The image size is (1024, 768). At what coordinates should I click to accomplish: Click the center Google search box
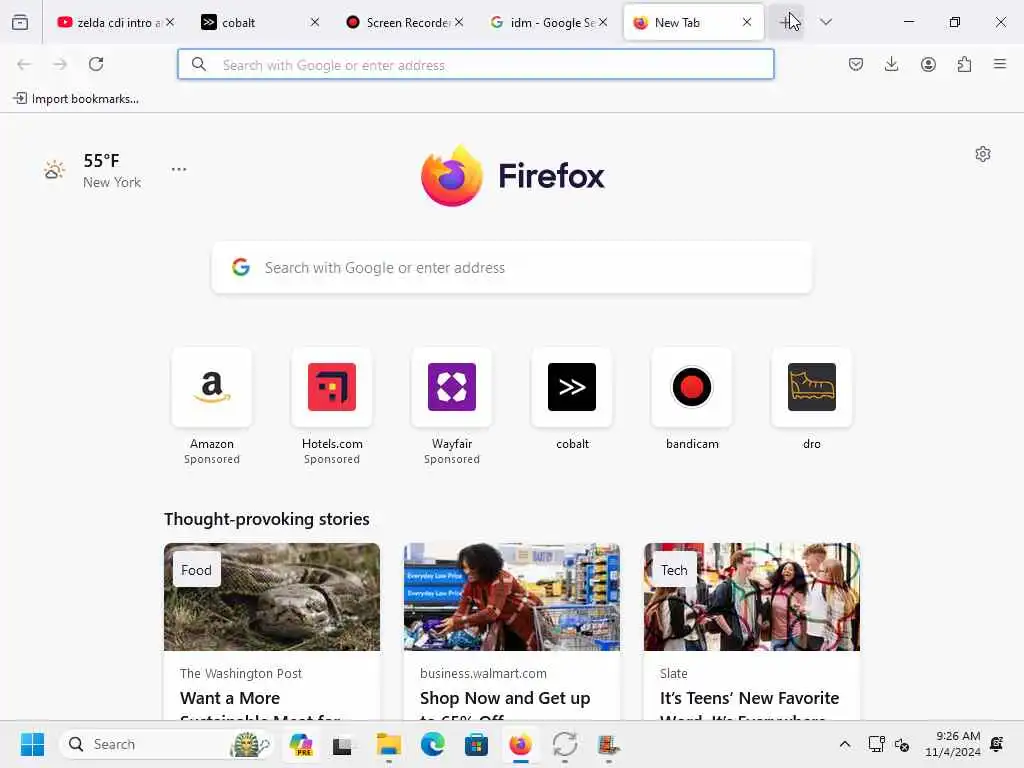[x=512, y=268]
